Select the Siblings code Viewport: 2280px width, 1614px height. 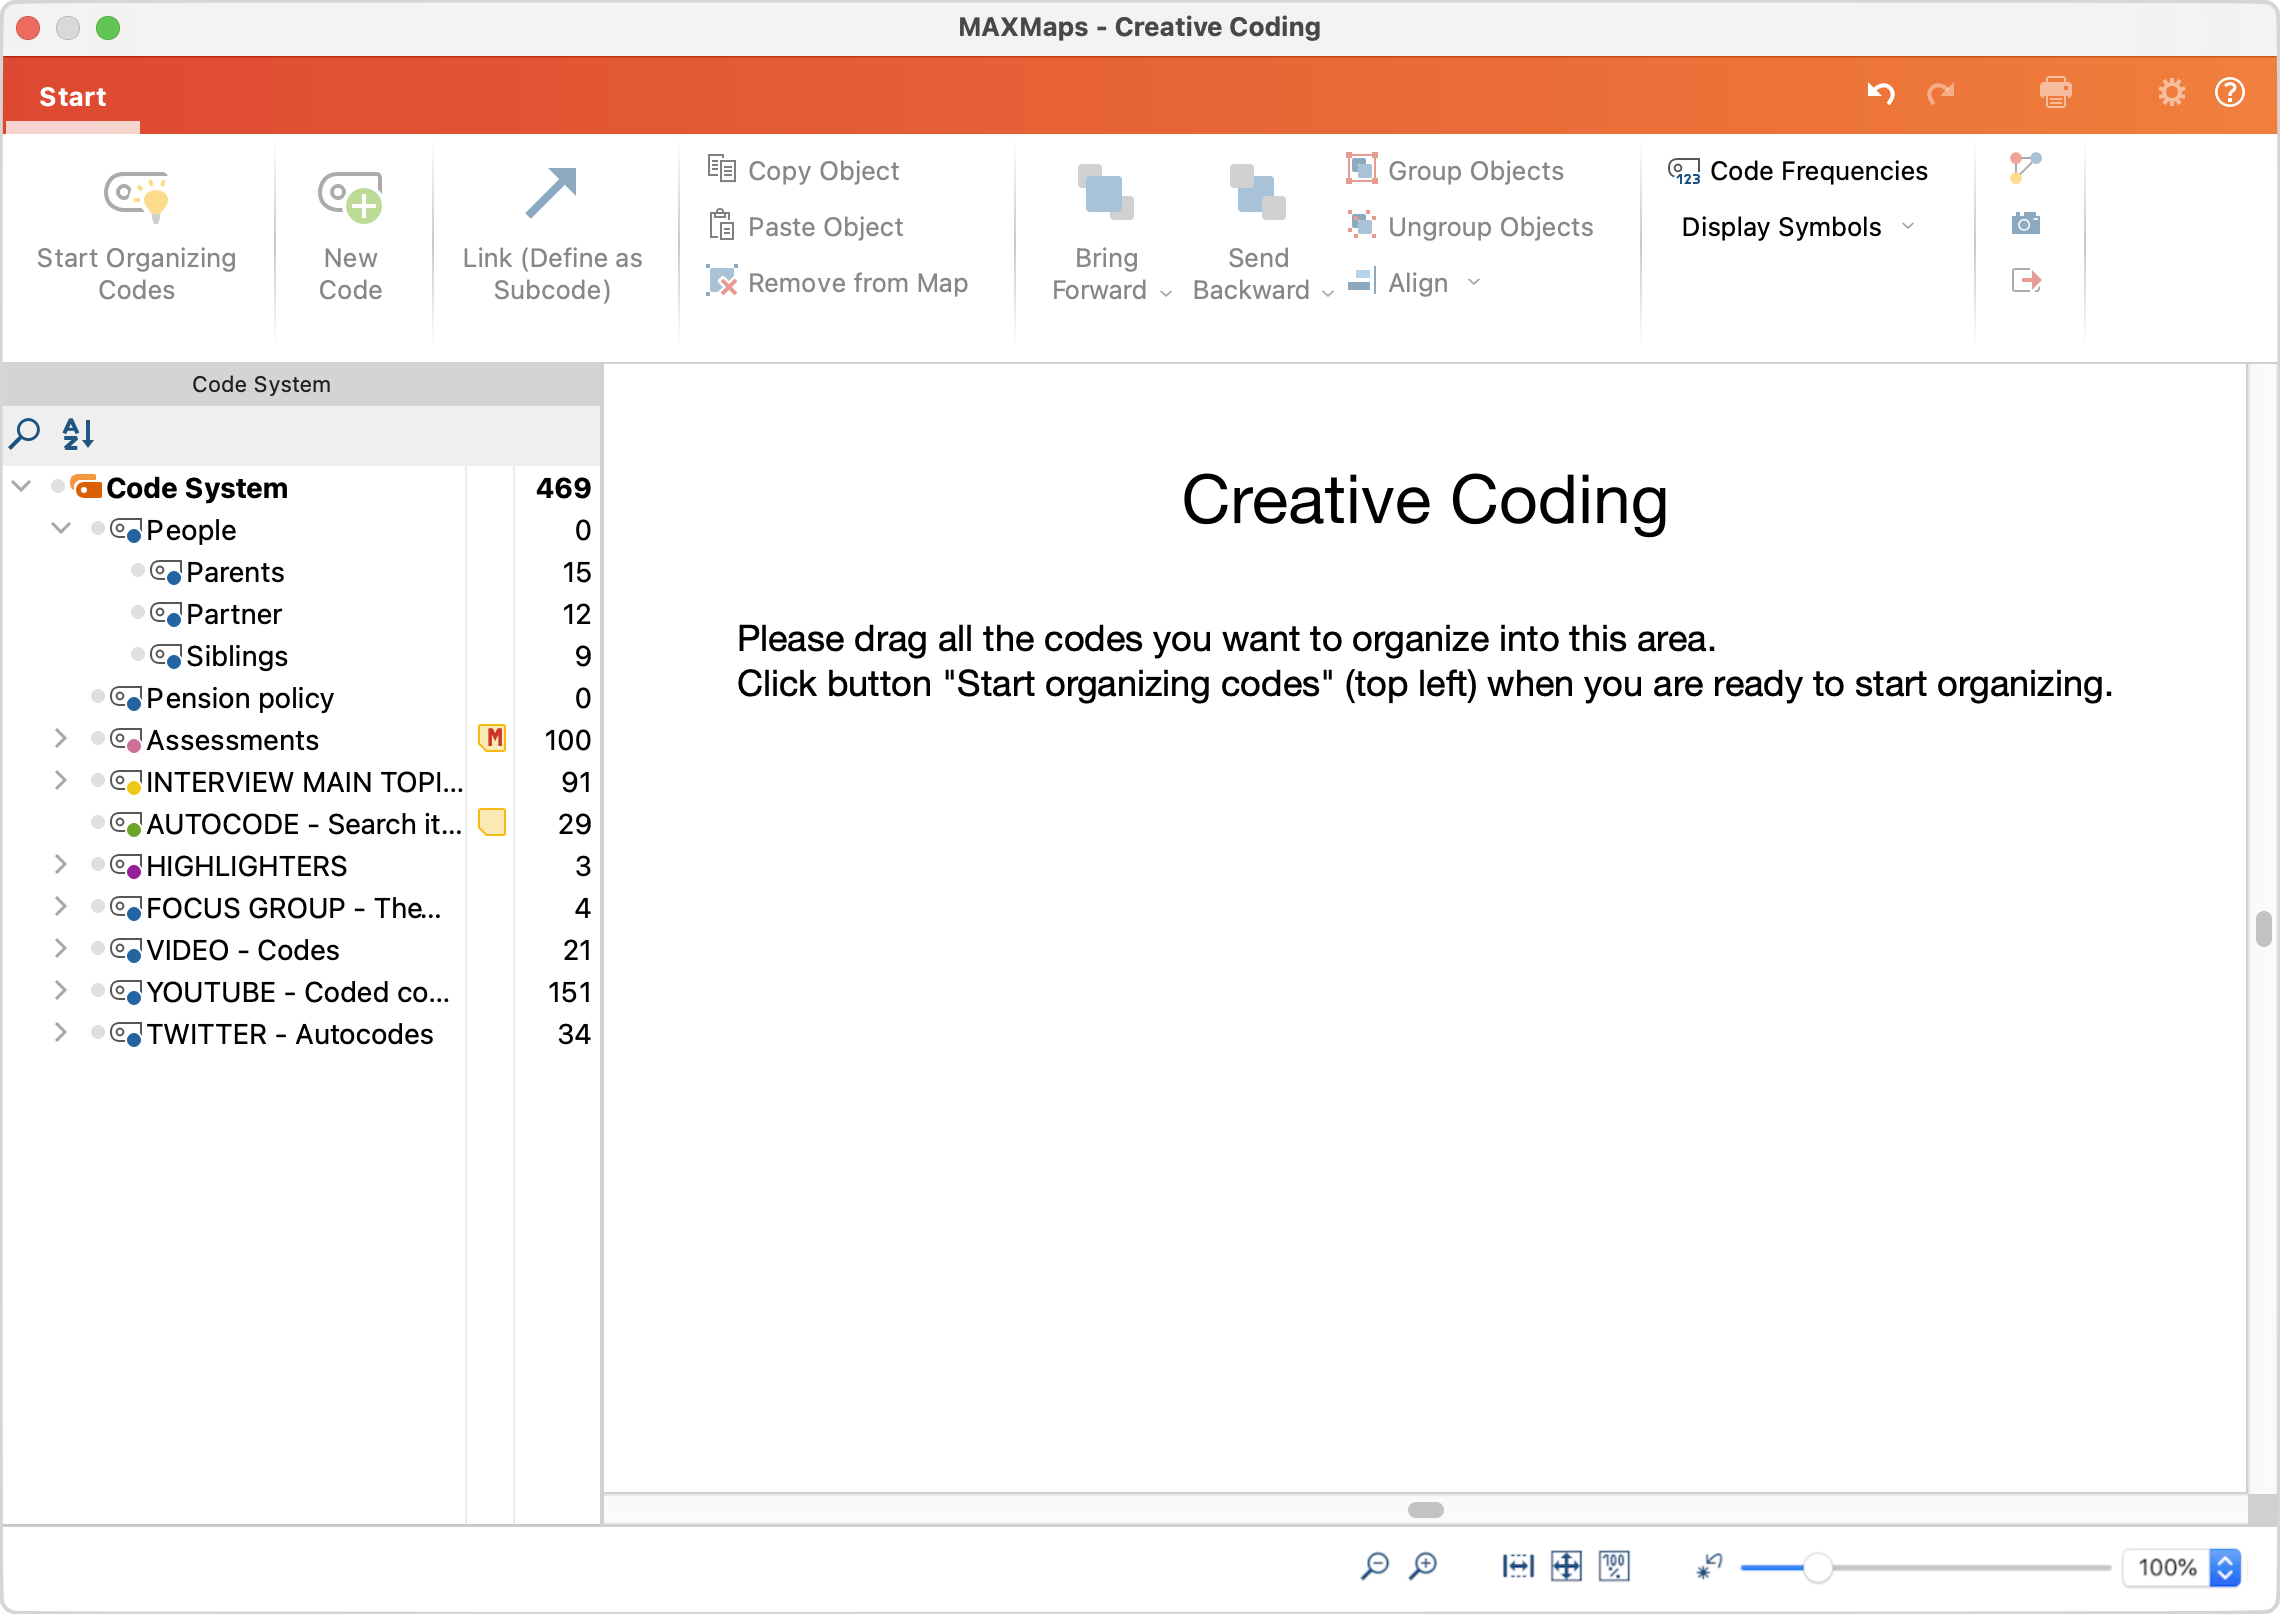237,656
